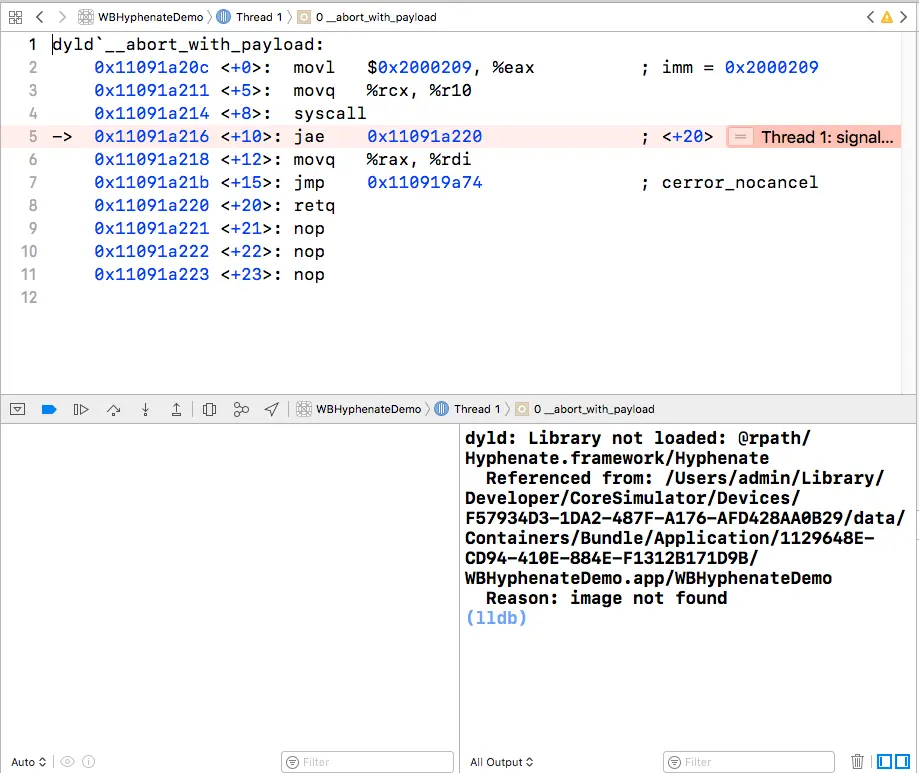Screen dimensions: 919x773
Task: Step into the instruction
Action: tap(145, 409)
